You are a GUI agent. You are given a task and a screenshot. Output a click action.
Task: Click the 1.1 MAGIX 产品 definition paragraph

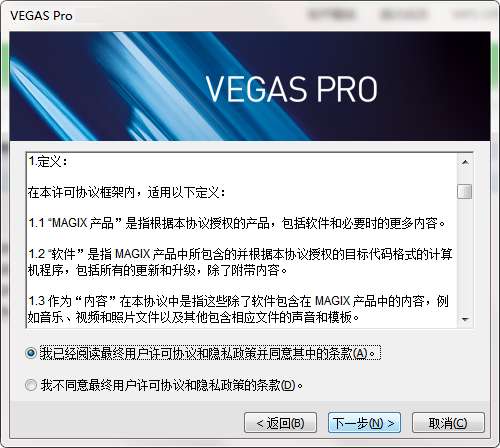coord(237,223)
